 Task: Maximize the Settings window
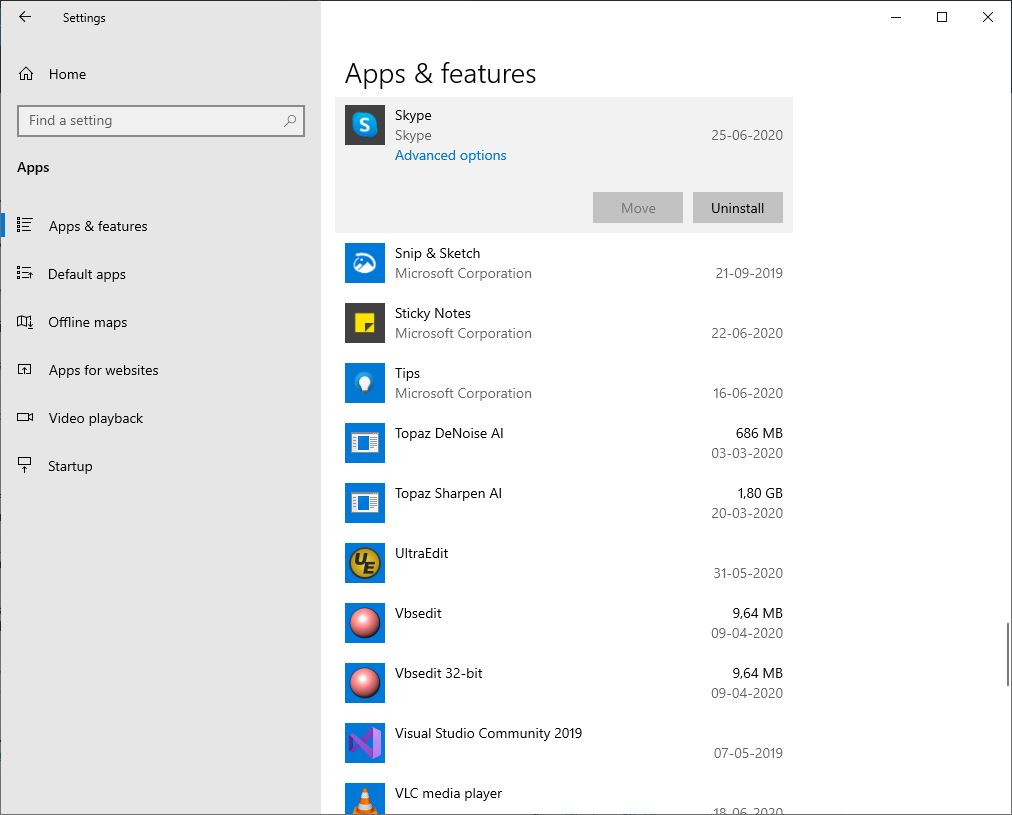pos(942,17)
